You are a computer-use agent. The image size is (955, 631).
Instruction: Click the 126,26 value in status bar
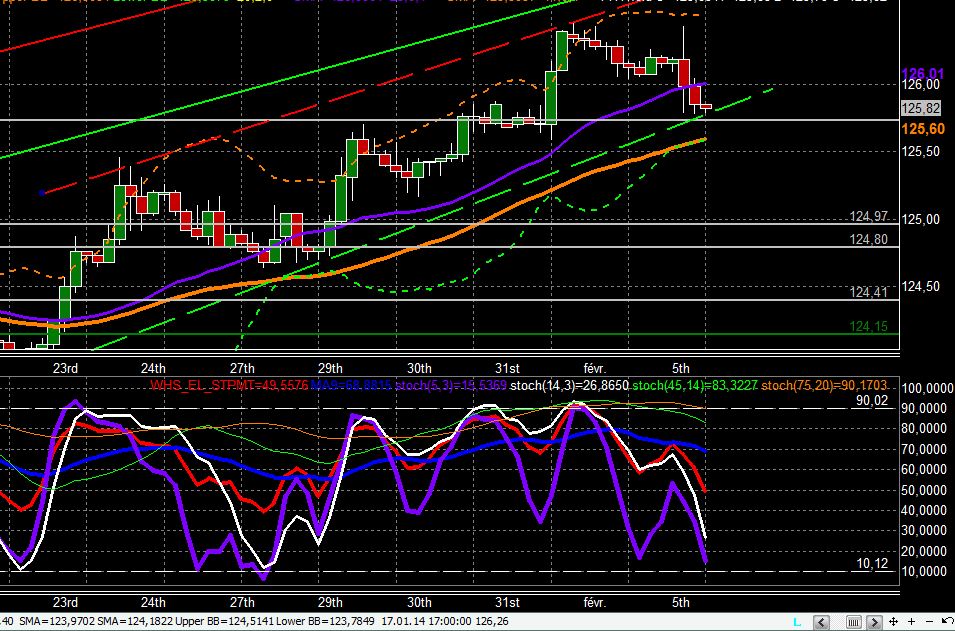pyautogui.click(x=490, y=621)
